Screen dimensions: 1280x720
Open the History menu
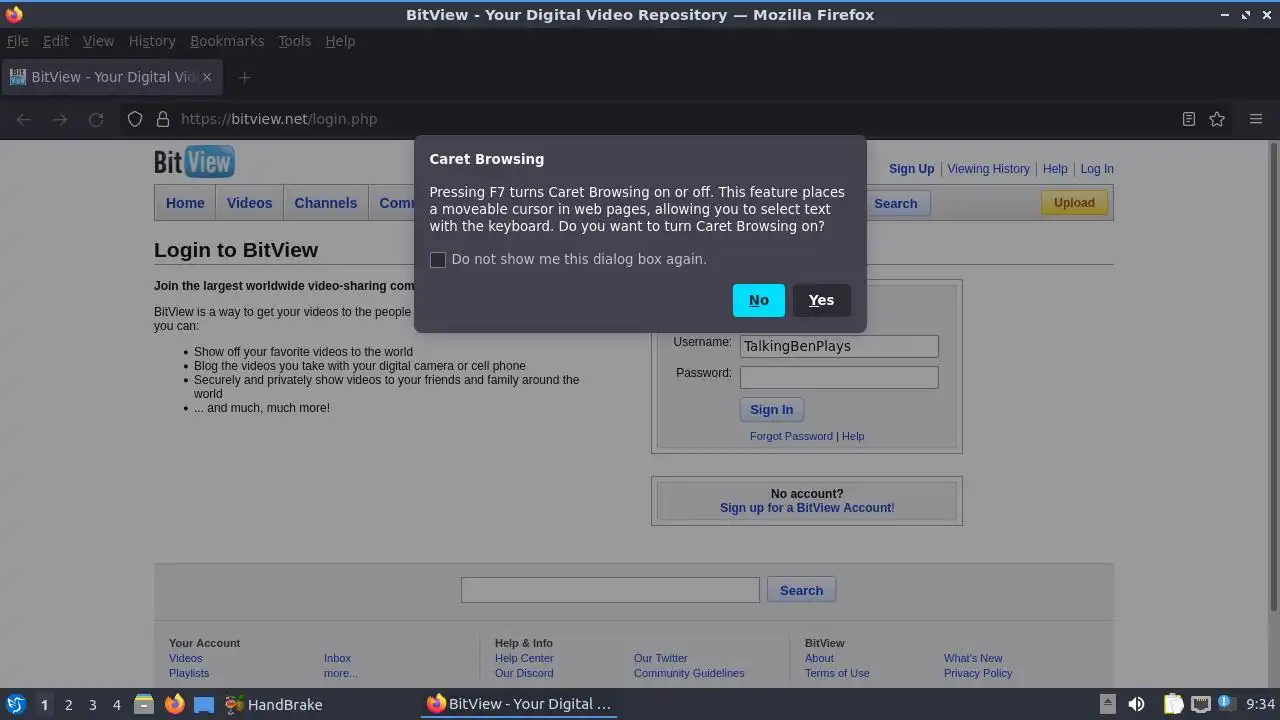(152, 41)
